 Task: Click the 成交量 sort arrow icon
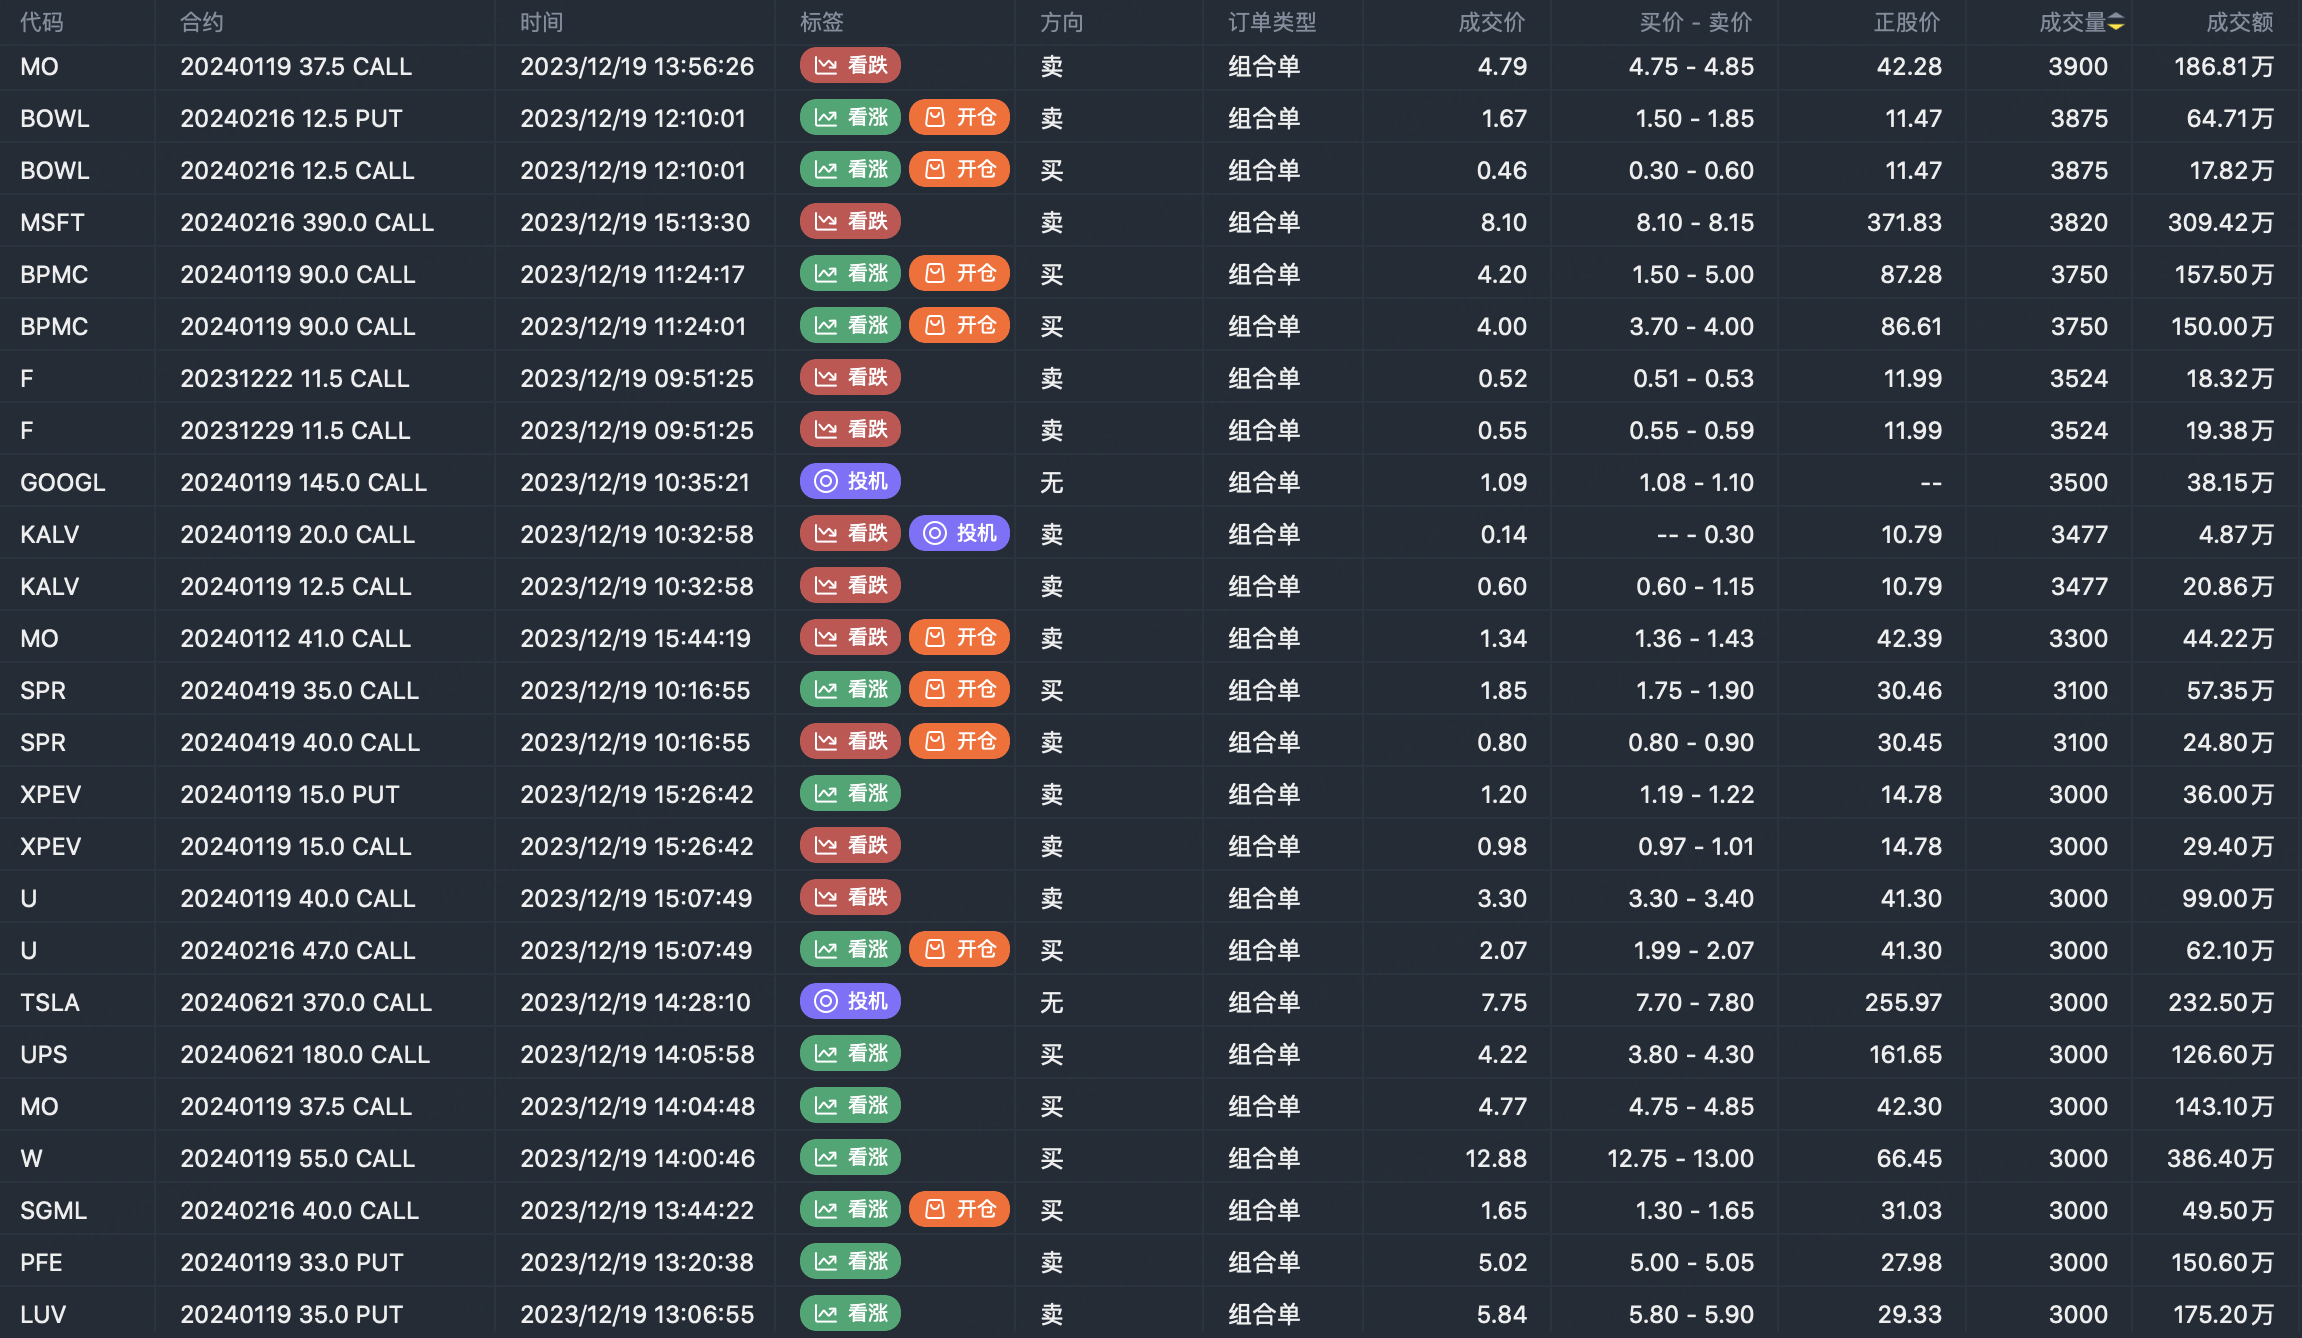pos(2116,22)
